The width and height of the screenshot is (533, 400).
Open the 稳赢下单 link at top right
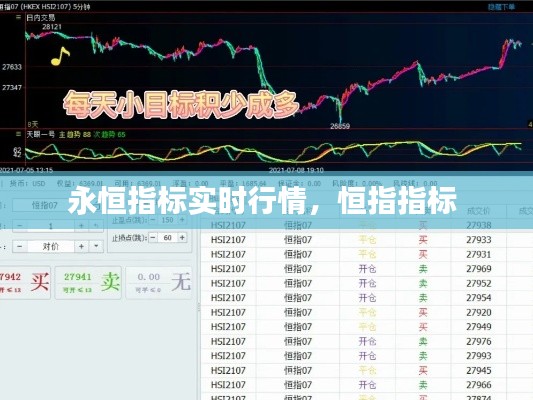[501, 7]
